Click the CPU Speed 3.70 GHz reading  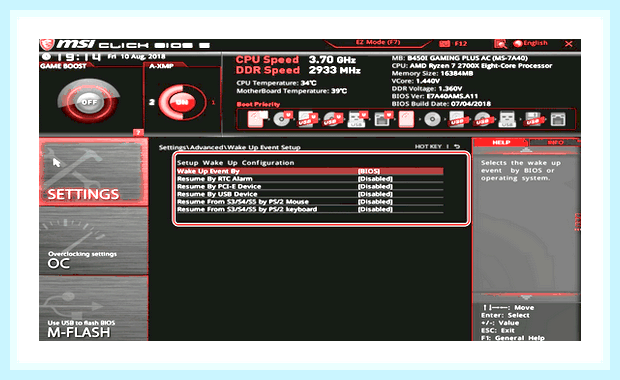click(x=295, y=60)
